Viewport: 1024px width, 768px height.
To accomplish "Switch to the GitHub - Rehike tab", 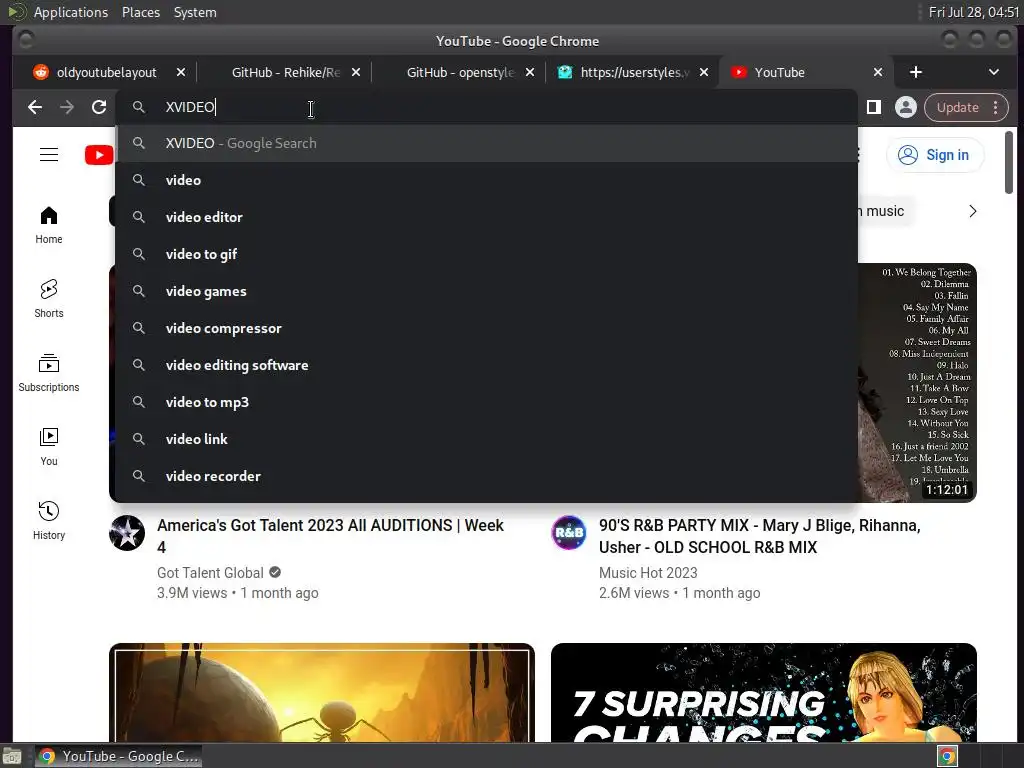I will pos(284,72).
